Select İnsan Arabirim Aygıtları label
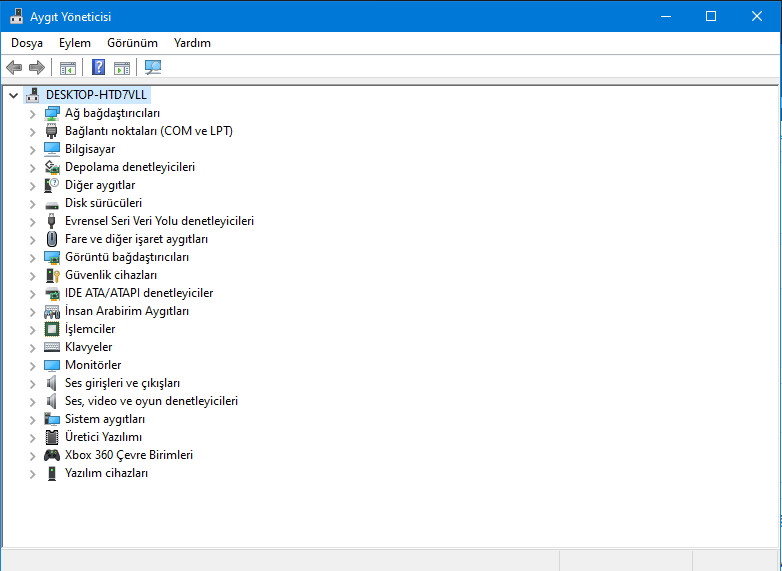This screenshot has width=782, height=571. tap(127, 311)
